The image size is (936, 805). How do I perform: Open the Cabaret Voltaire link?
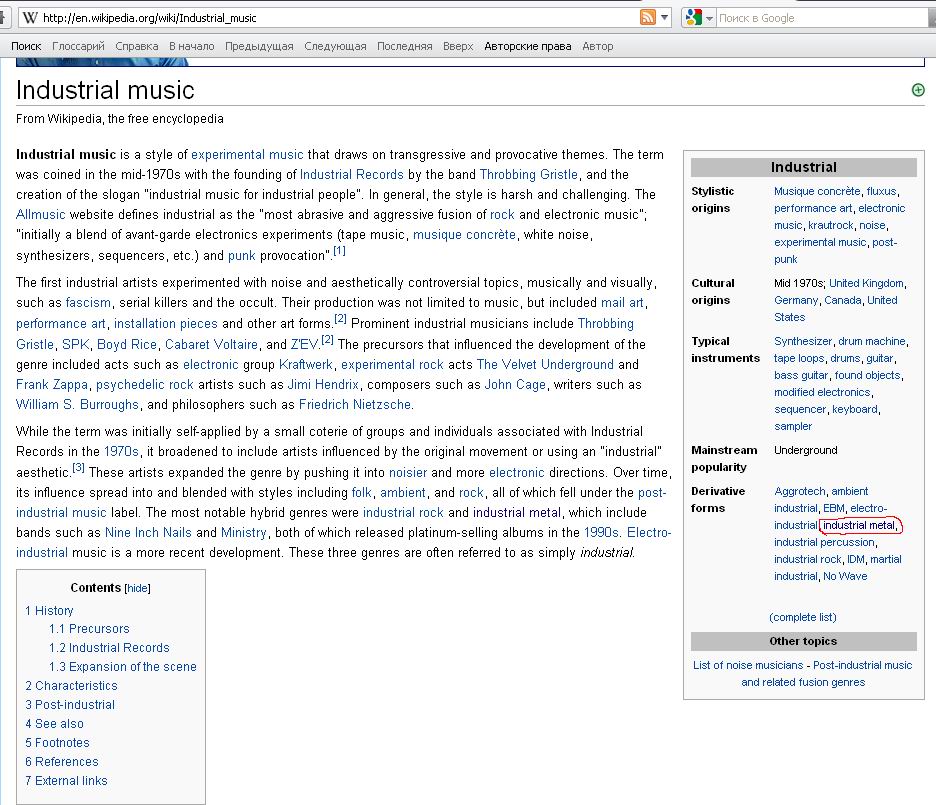(x=211, y=344)
